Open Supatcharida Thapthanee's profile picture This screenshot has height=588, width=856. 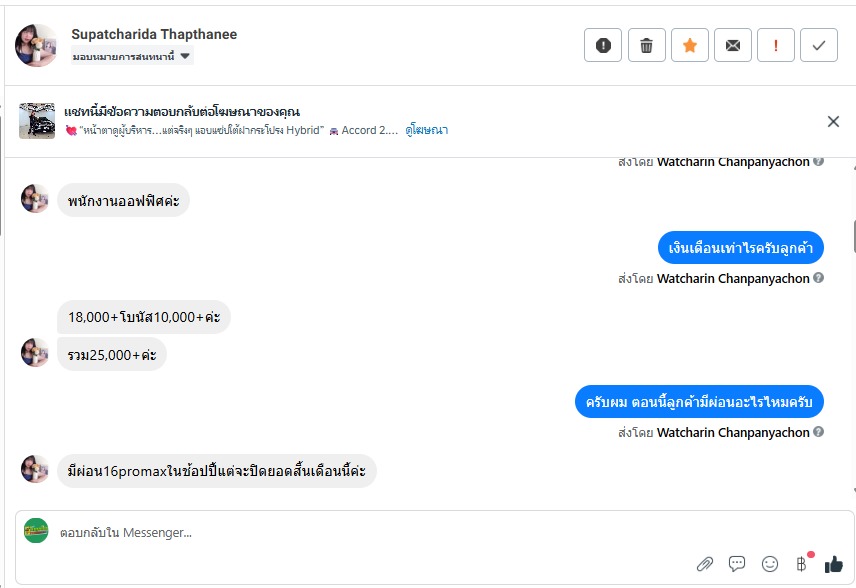[x=36, y=45]
